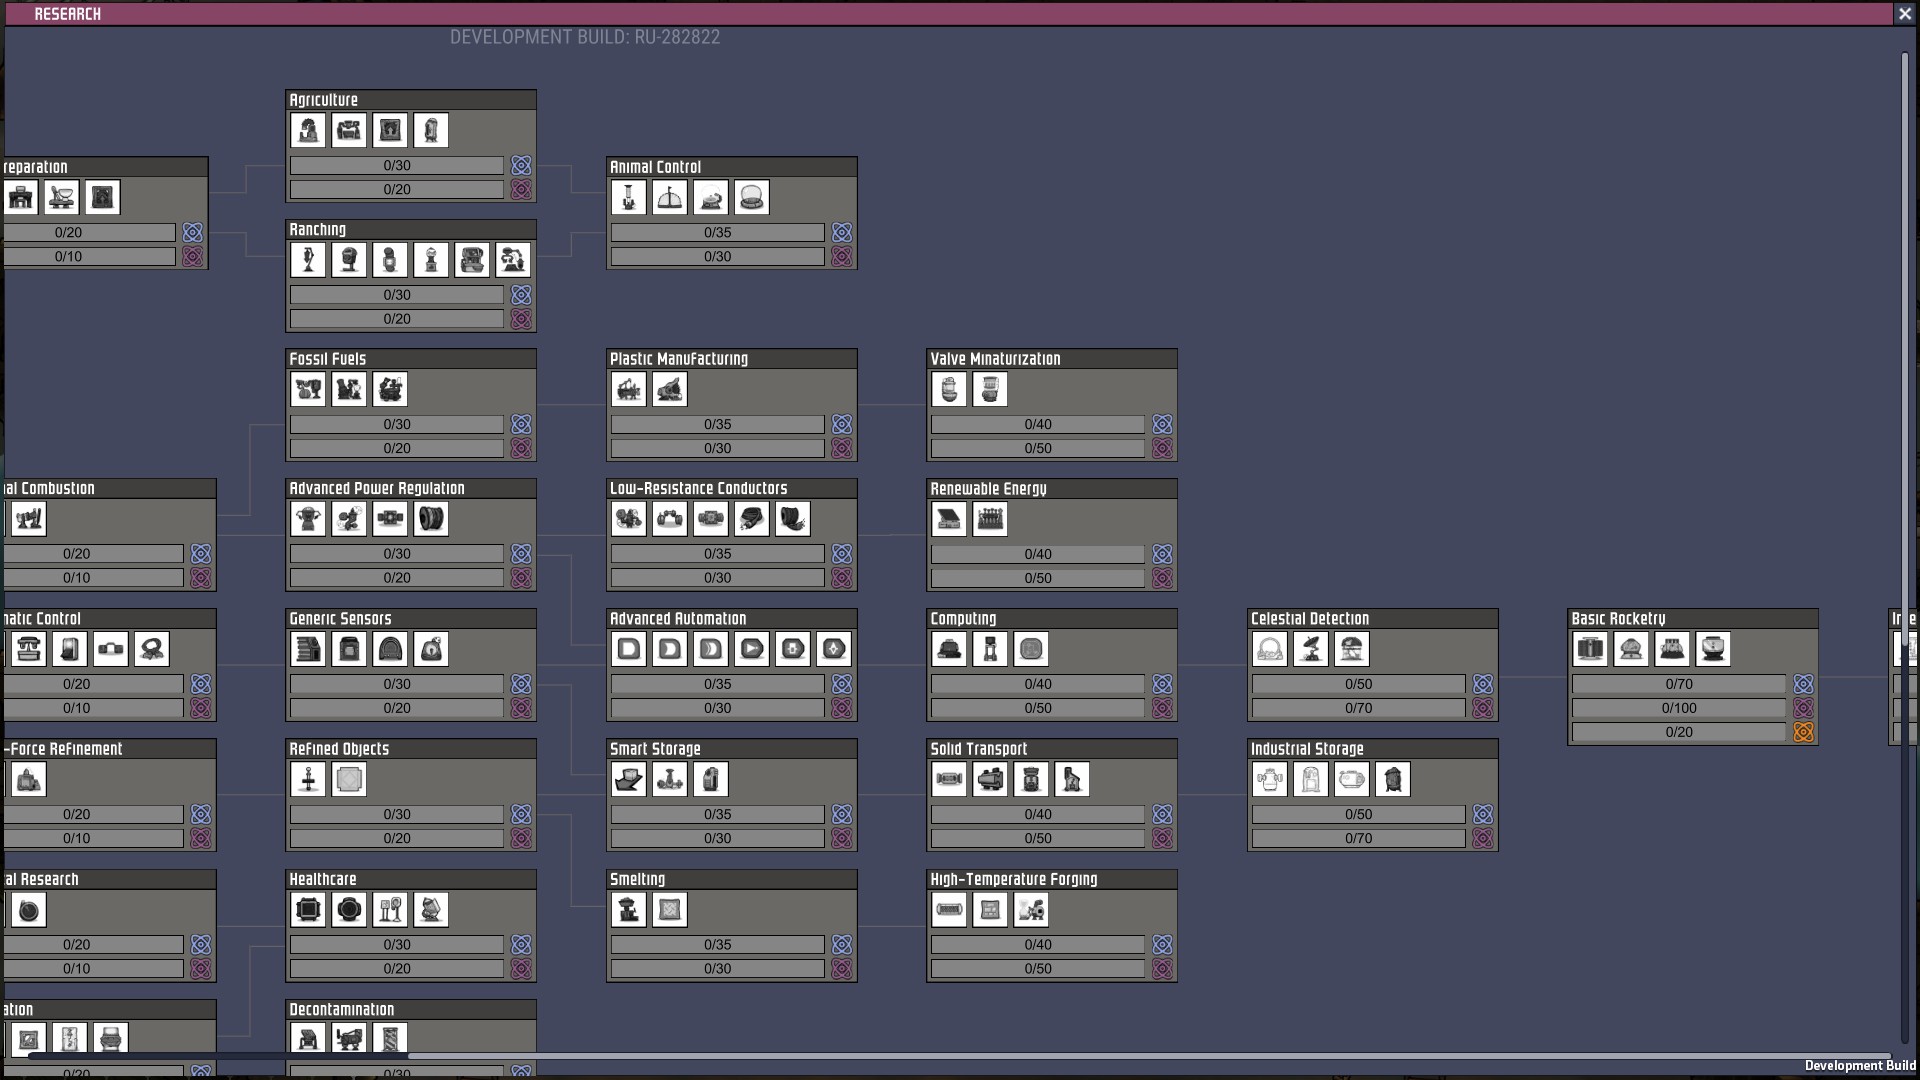The image size is (1920, 1080).
Task: Select the first icon in Plastic Manufacturing node
Action: tap(629, 389)
